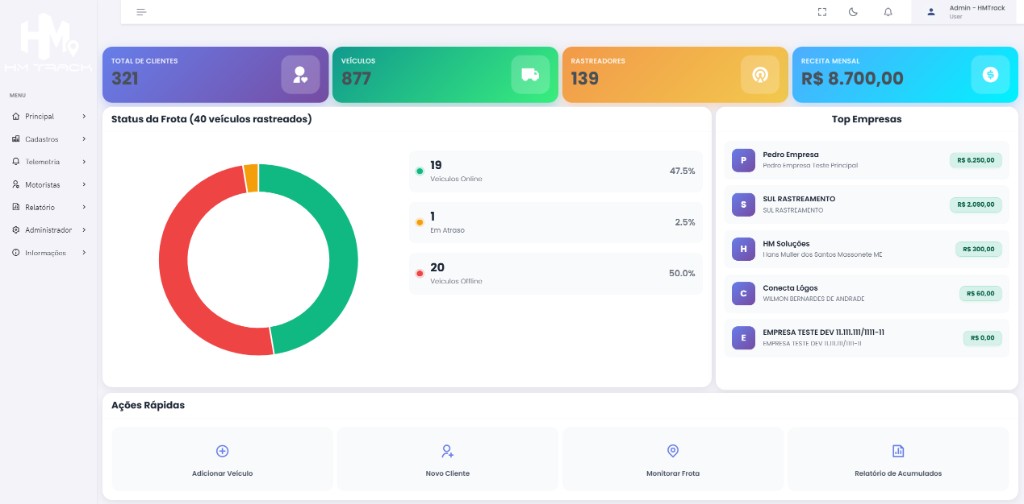
Task: Click the home icon beside Principal
Action: click(16, 116)
